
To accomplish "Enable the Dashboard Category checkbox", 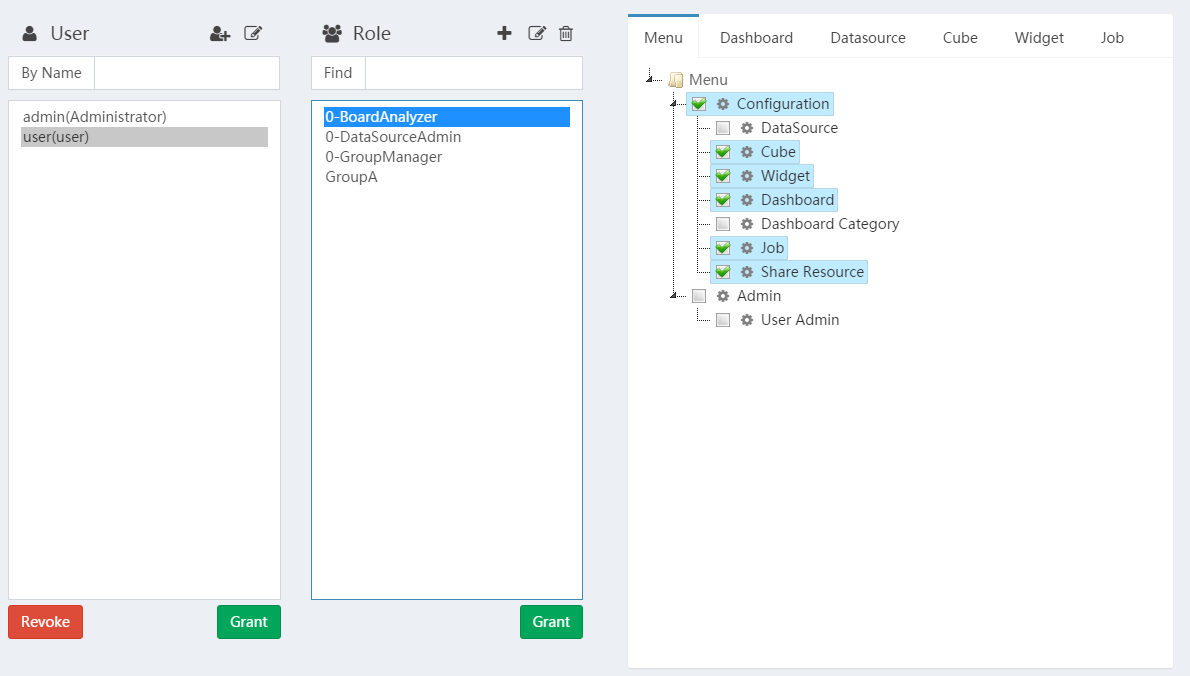I will 722,224.
